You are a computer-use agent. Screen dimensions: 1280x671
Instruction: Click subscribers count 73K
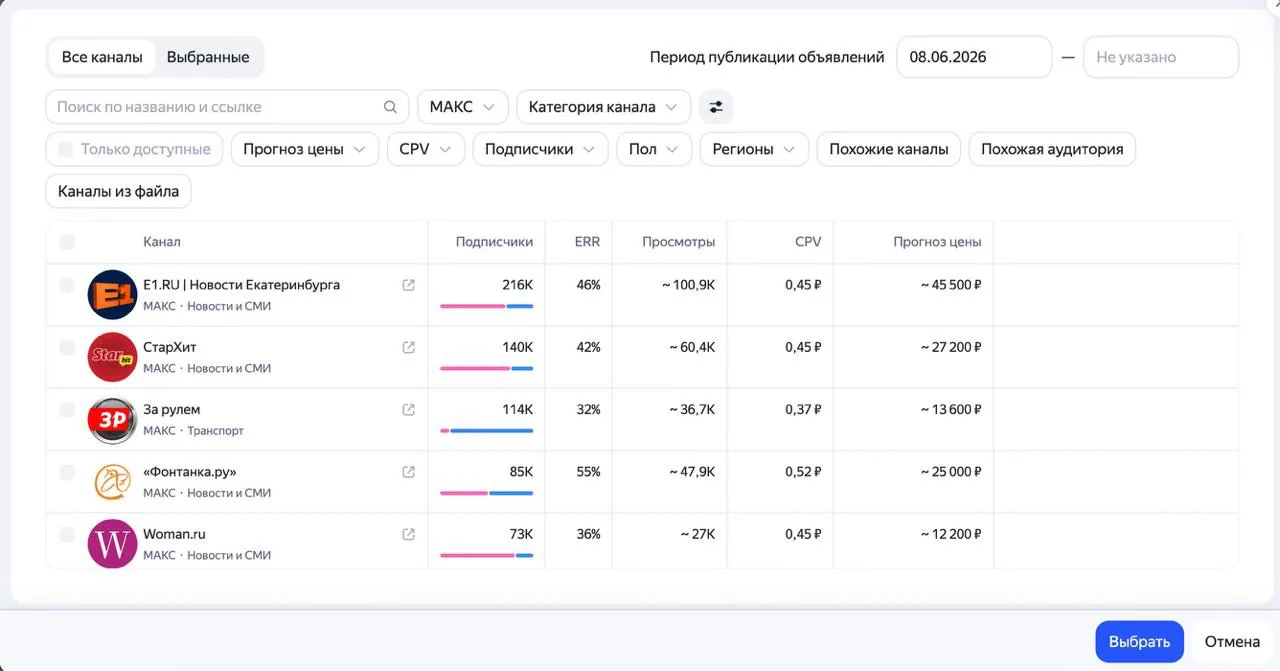pos(521,534)
